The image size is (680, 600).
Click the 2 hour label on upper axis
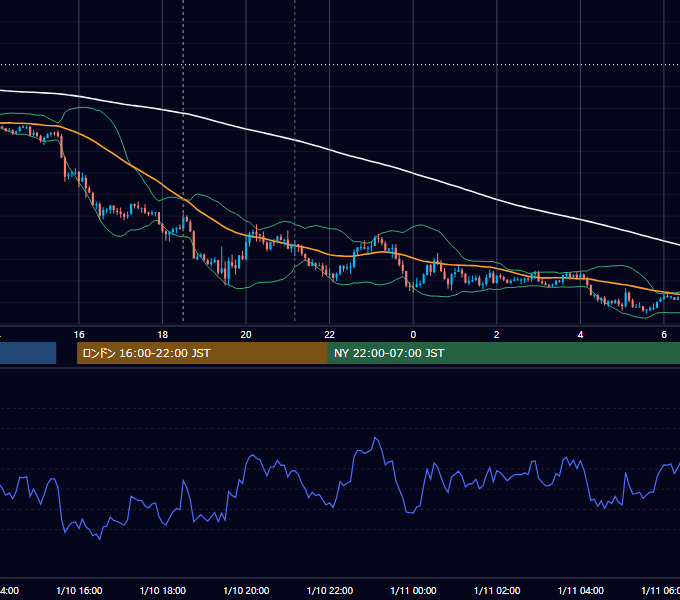tap(497, 335)
